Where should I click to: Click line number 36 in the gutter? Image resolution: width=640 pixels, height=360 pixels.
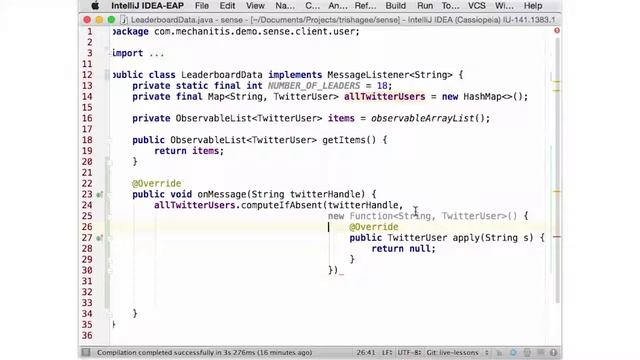pos(87,336)
